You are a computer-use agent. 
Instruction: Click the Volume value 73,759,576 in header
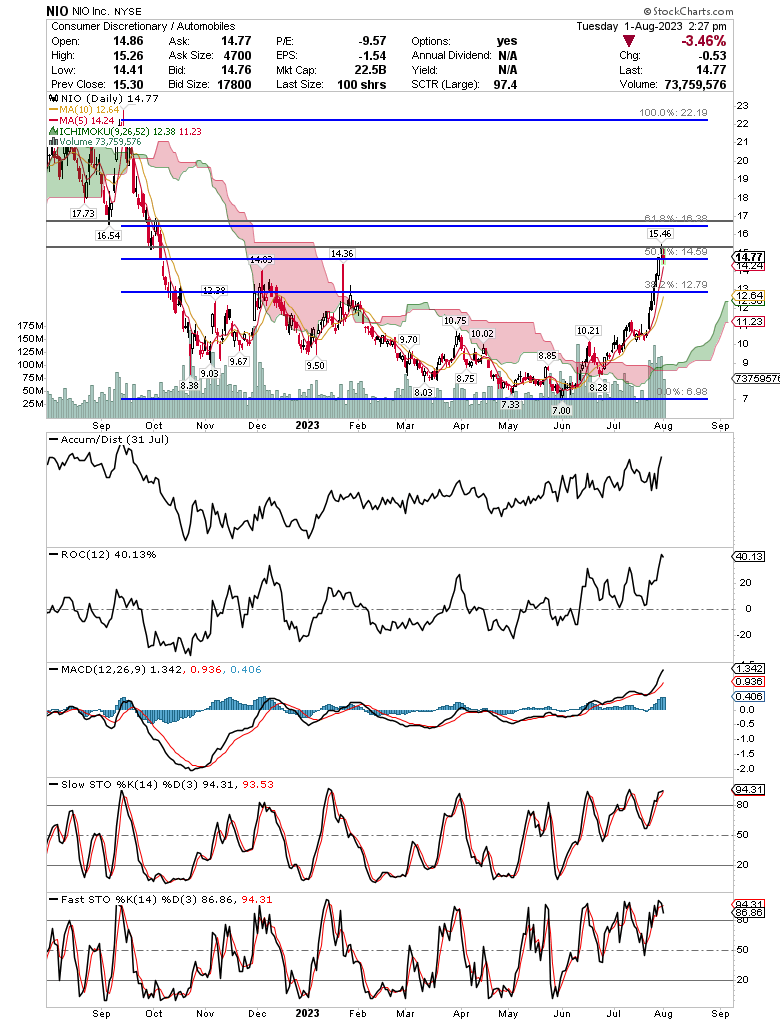coord(695,84)
